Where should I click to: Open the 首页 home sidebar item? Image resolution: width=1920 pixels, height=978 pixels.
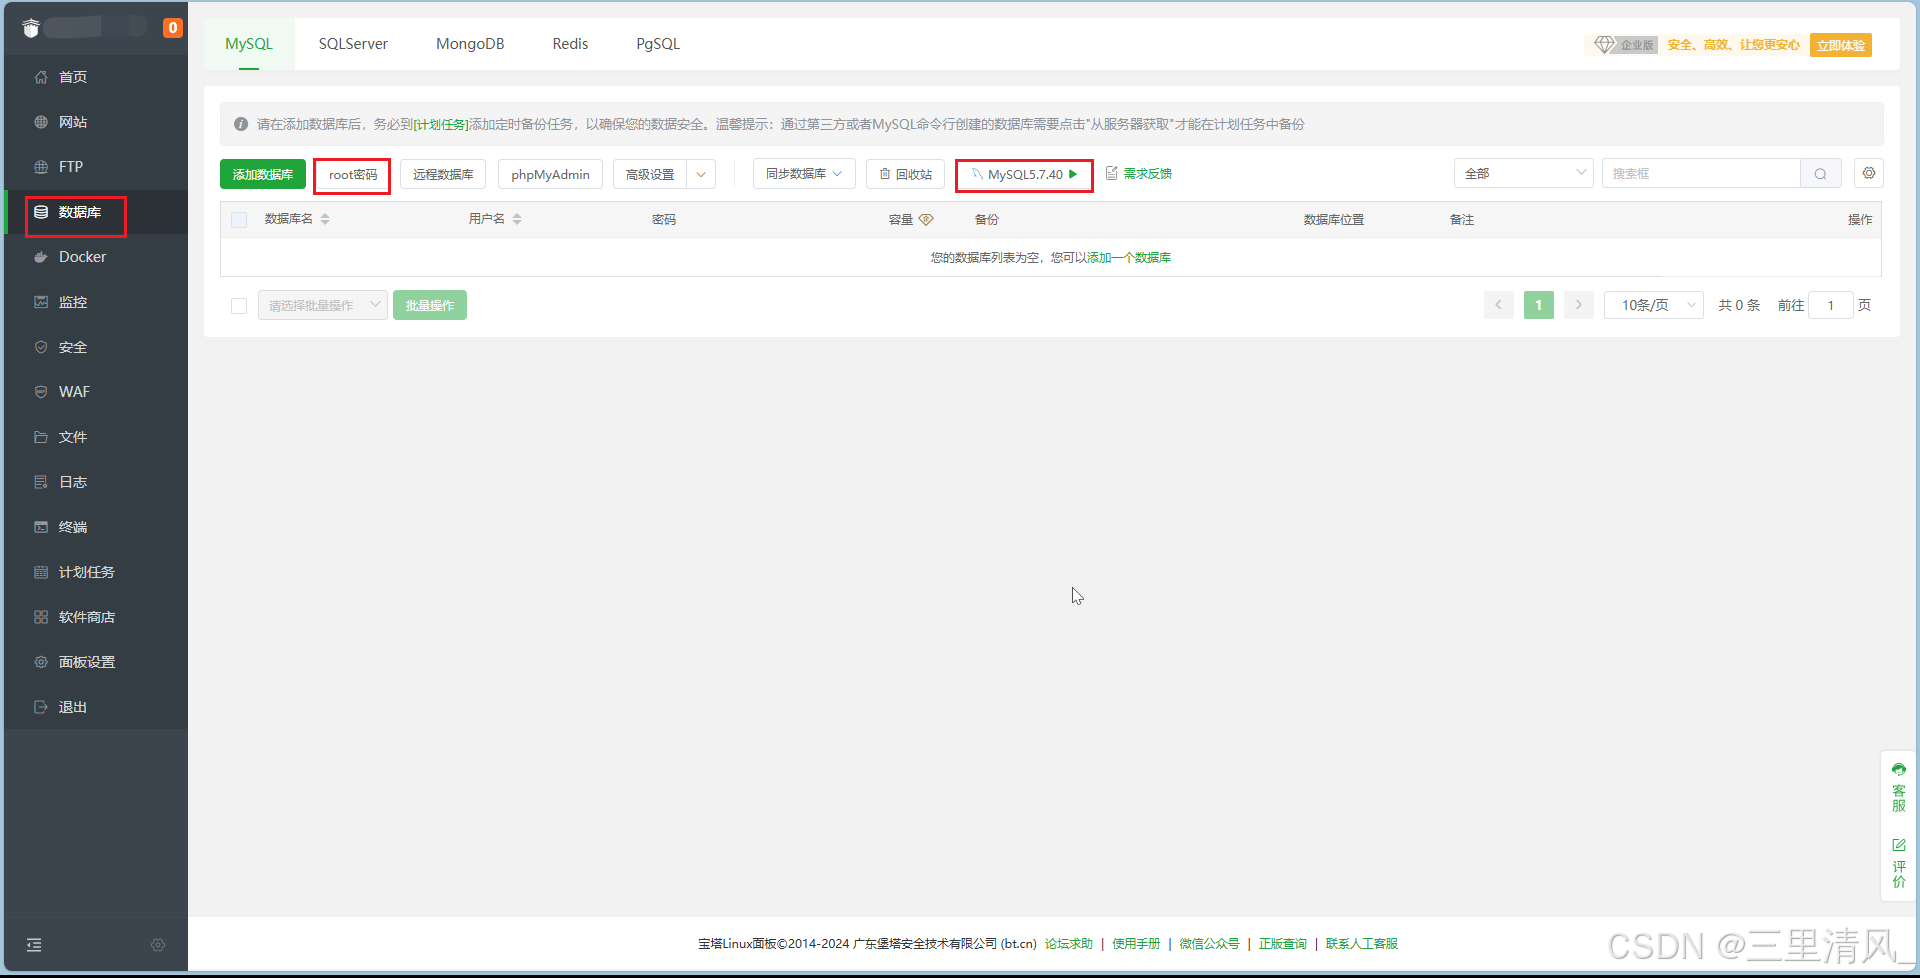(x=95, y=77)
